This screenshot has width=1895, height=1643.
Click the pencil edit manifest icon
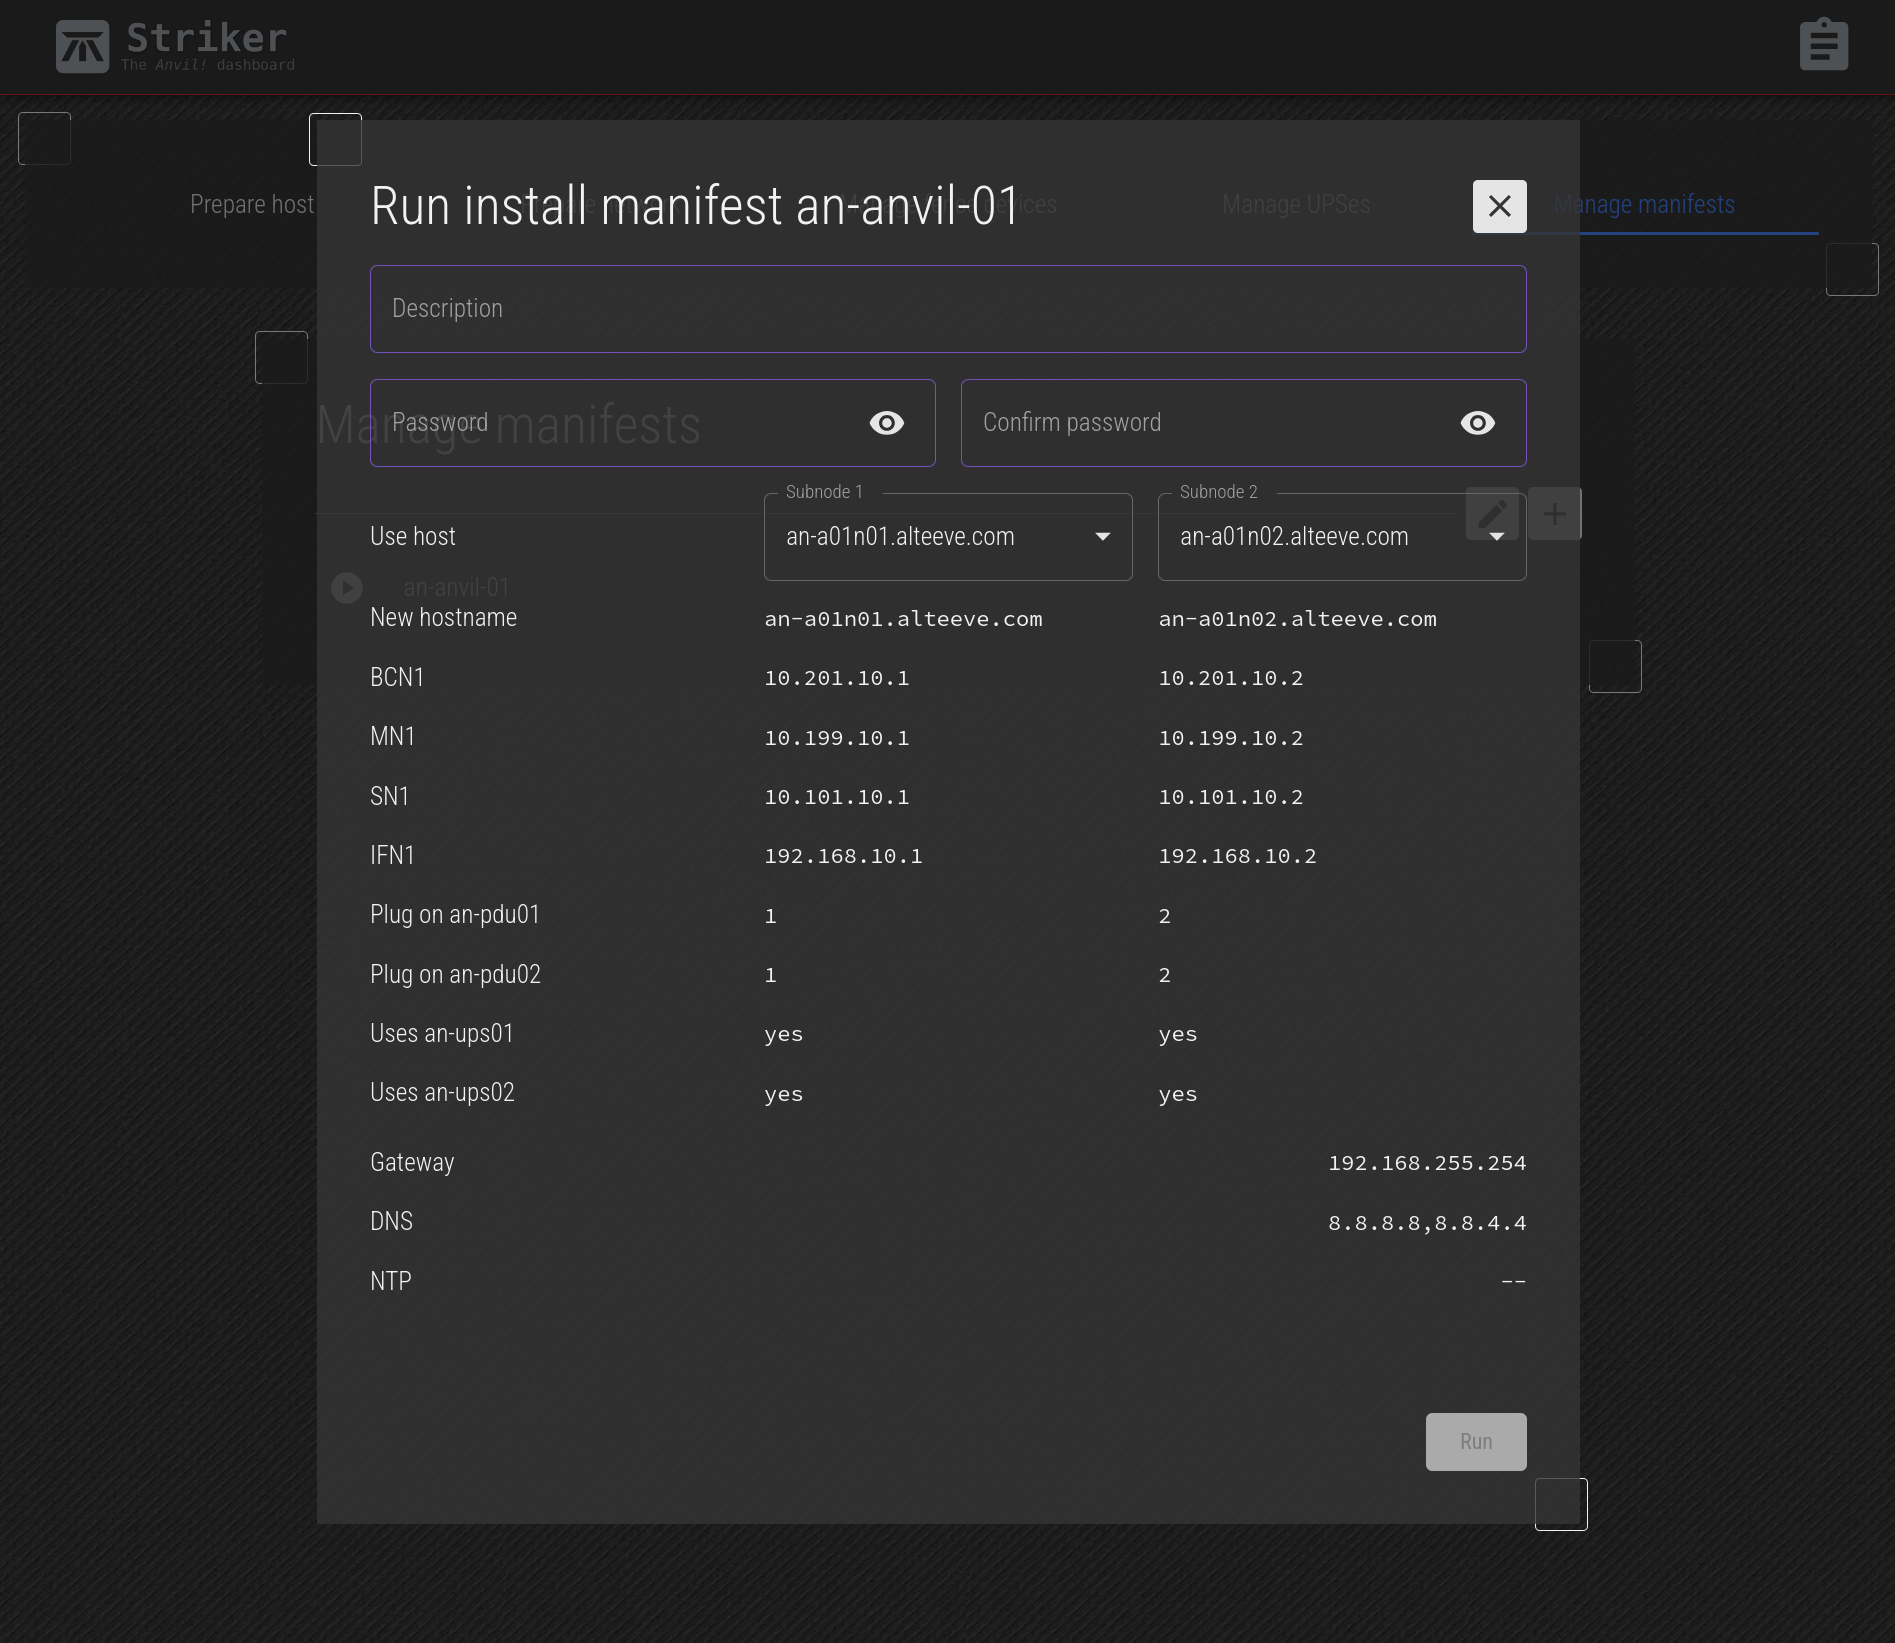coord(1492,514)
